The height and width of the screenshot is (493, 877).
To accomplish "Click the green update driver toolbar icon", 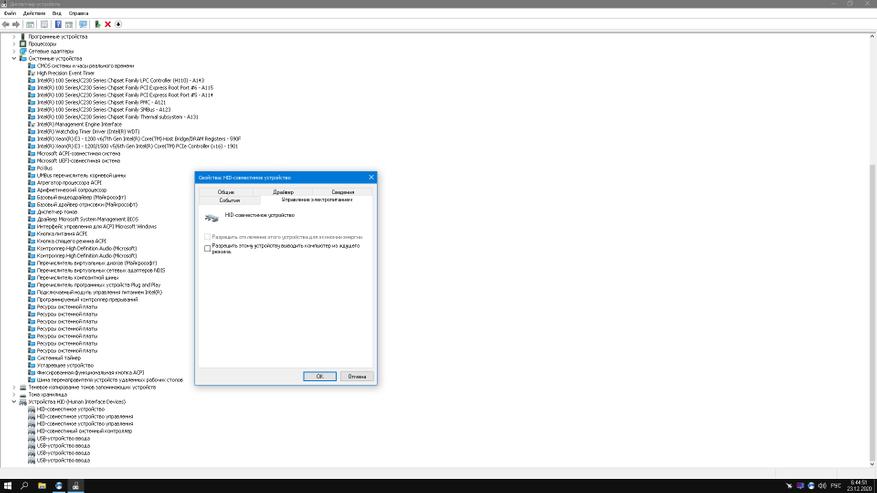I will coord(97,24).
